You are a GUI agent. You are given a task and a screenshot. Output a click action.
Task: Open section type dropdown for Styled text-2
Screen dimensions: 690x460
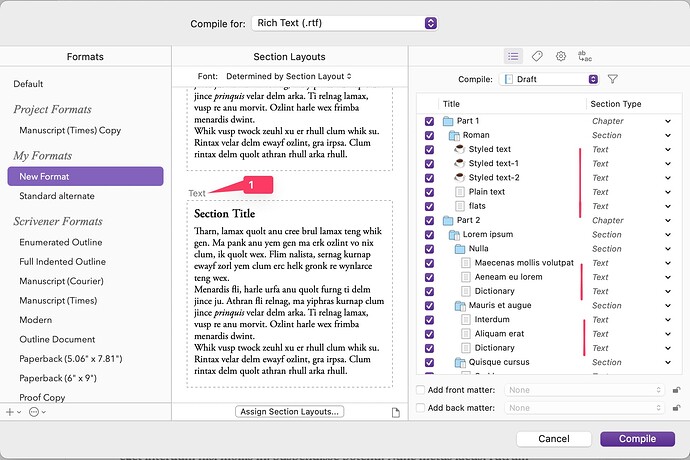click(668, 178)
